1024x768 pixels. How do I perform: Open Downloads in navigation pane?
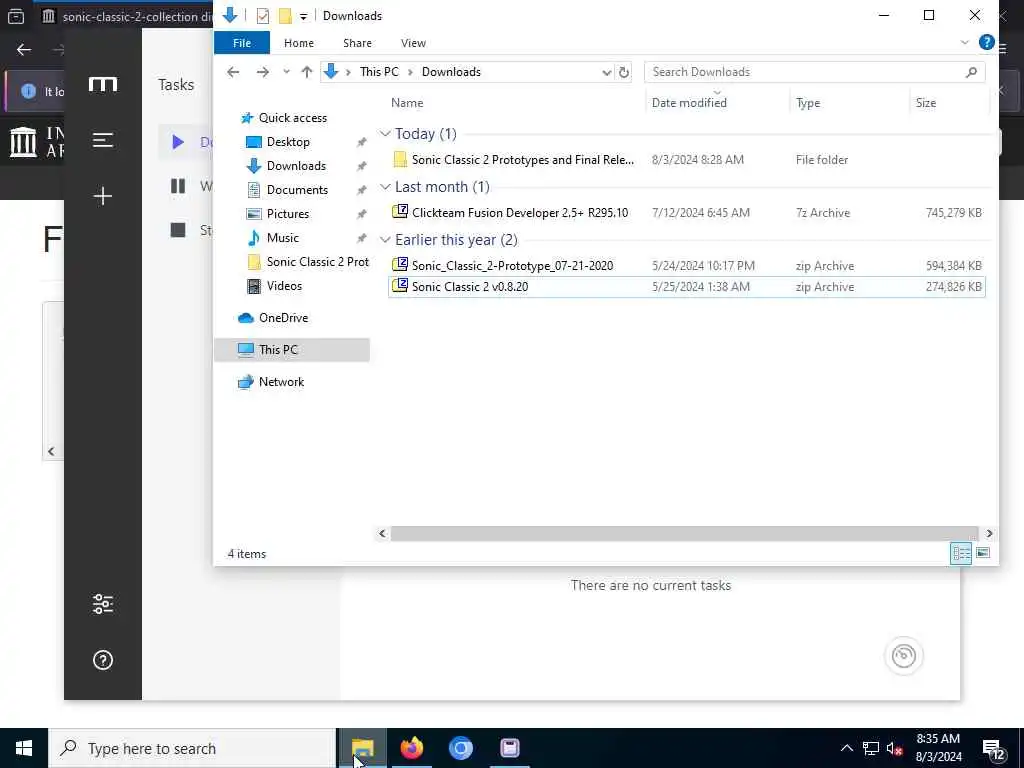coord(296,166)
